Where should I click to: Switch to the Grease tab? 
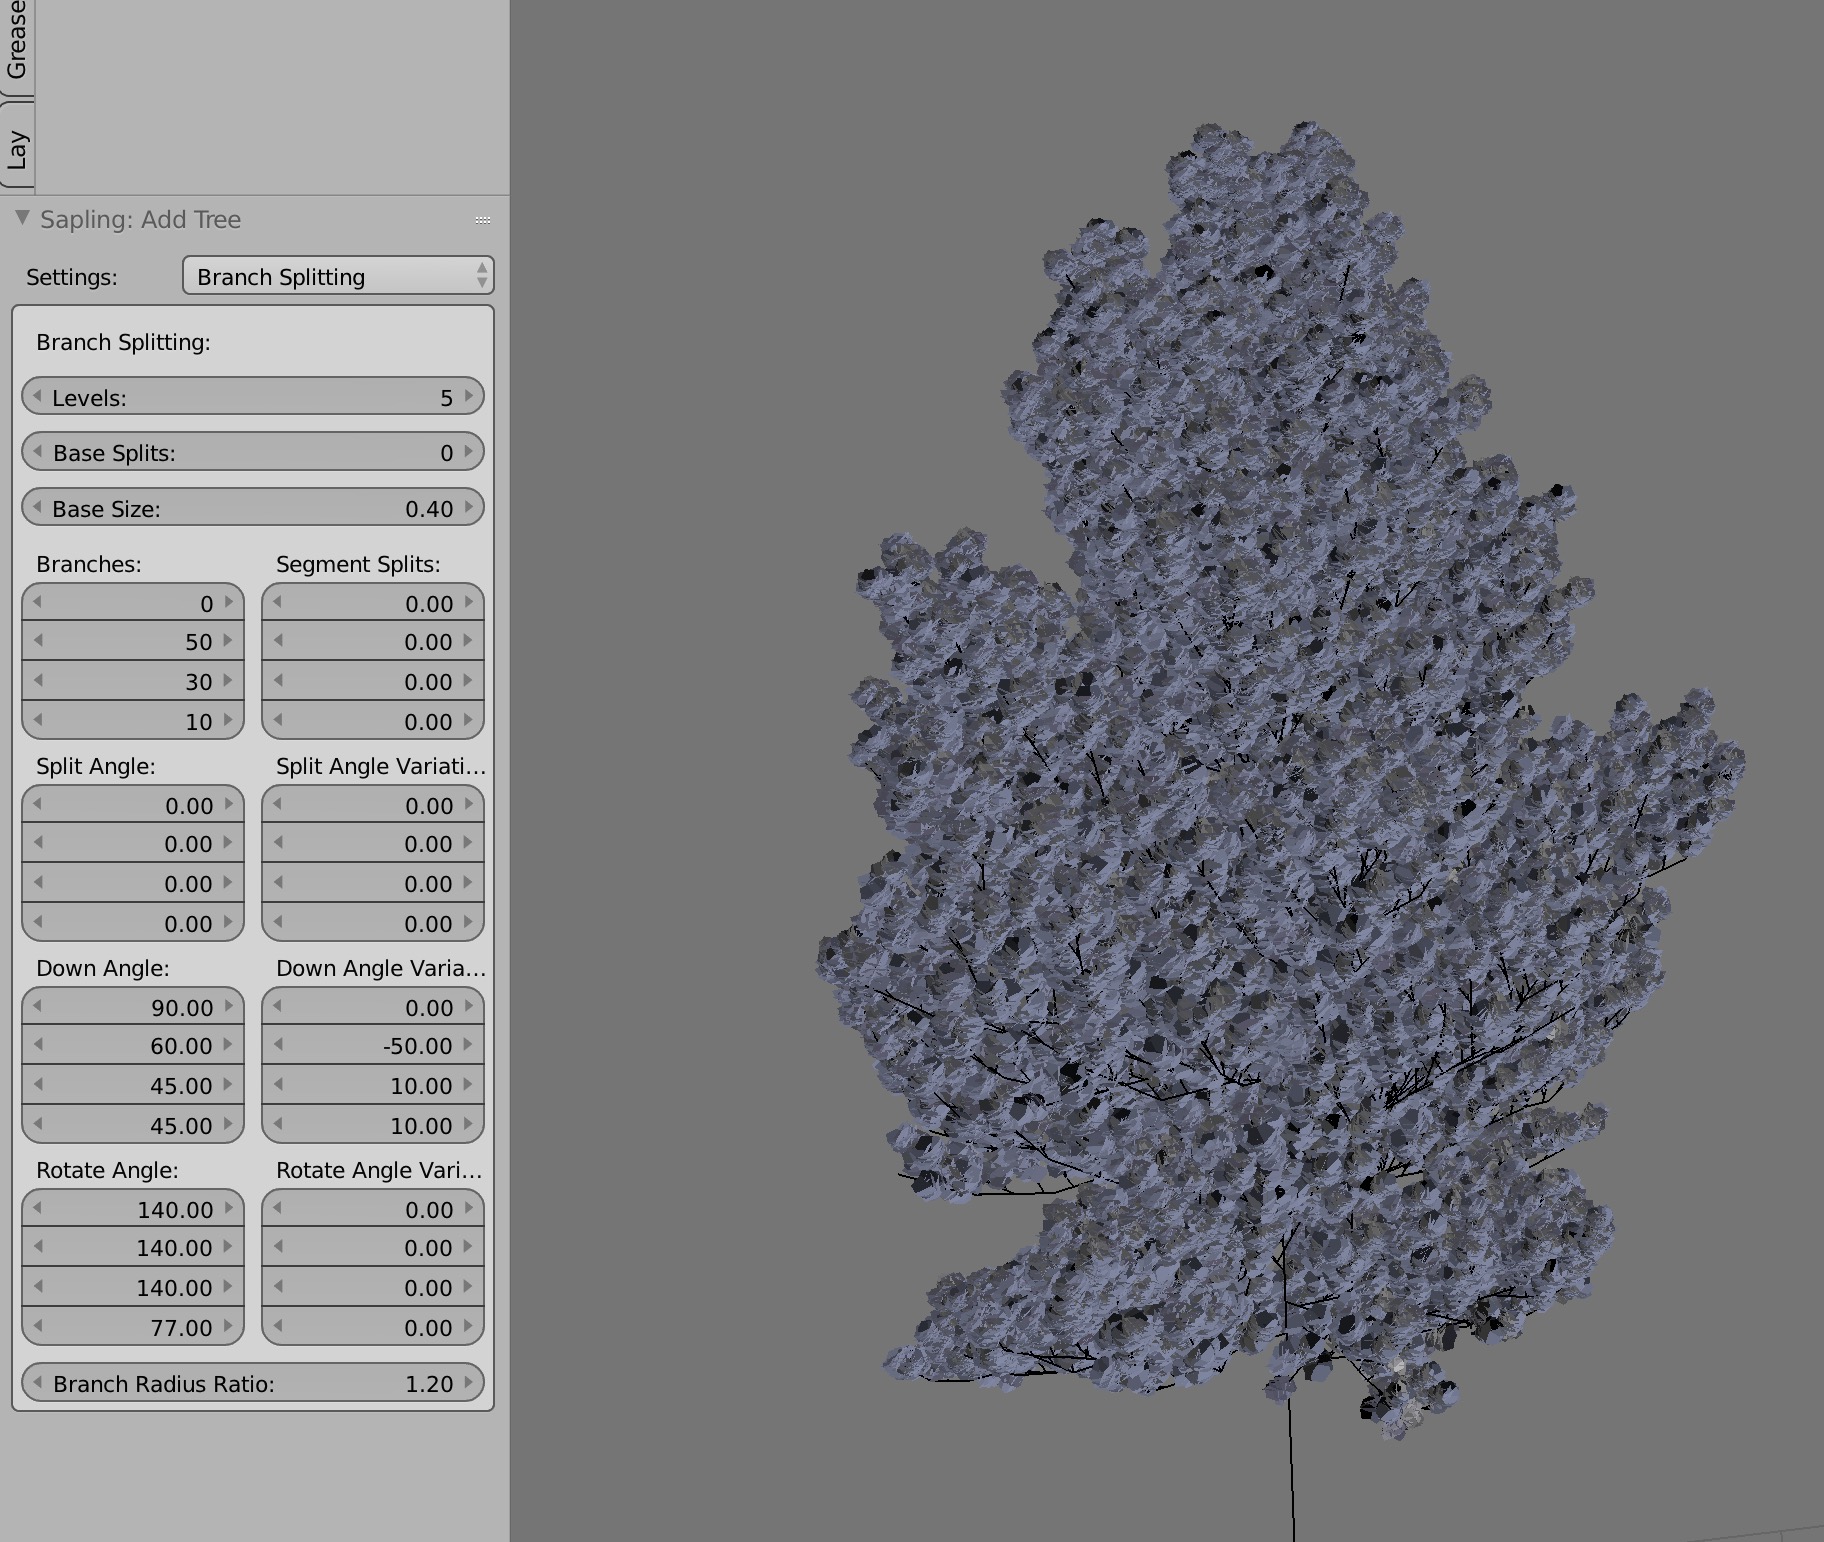point(17,40)
